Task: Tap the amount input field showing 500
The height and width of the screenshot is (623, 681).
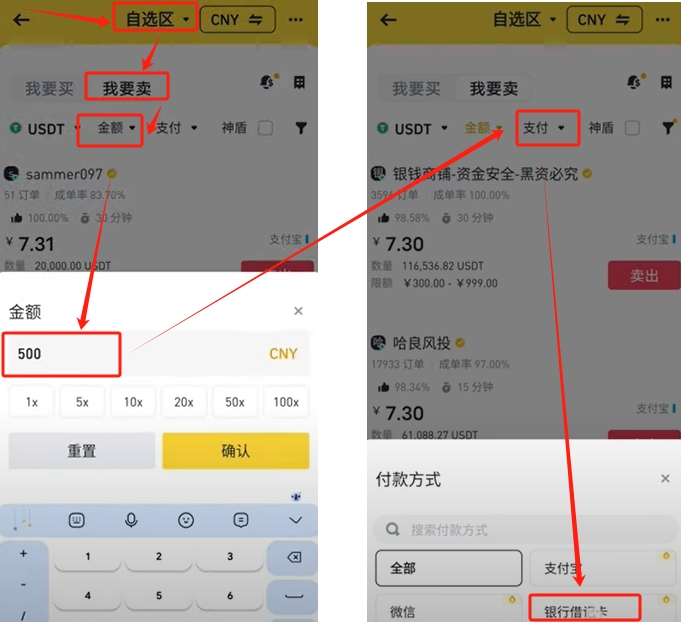Action: pyautogui.click(x=157, y=354)
